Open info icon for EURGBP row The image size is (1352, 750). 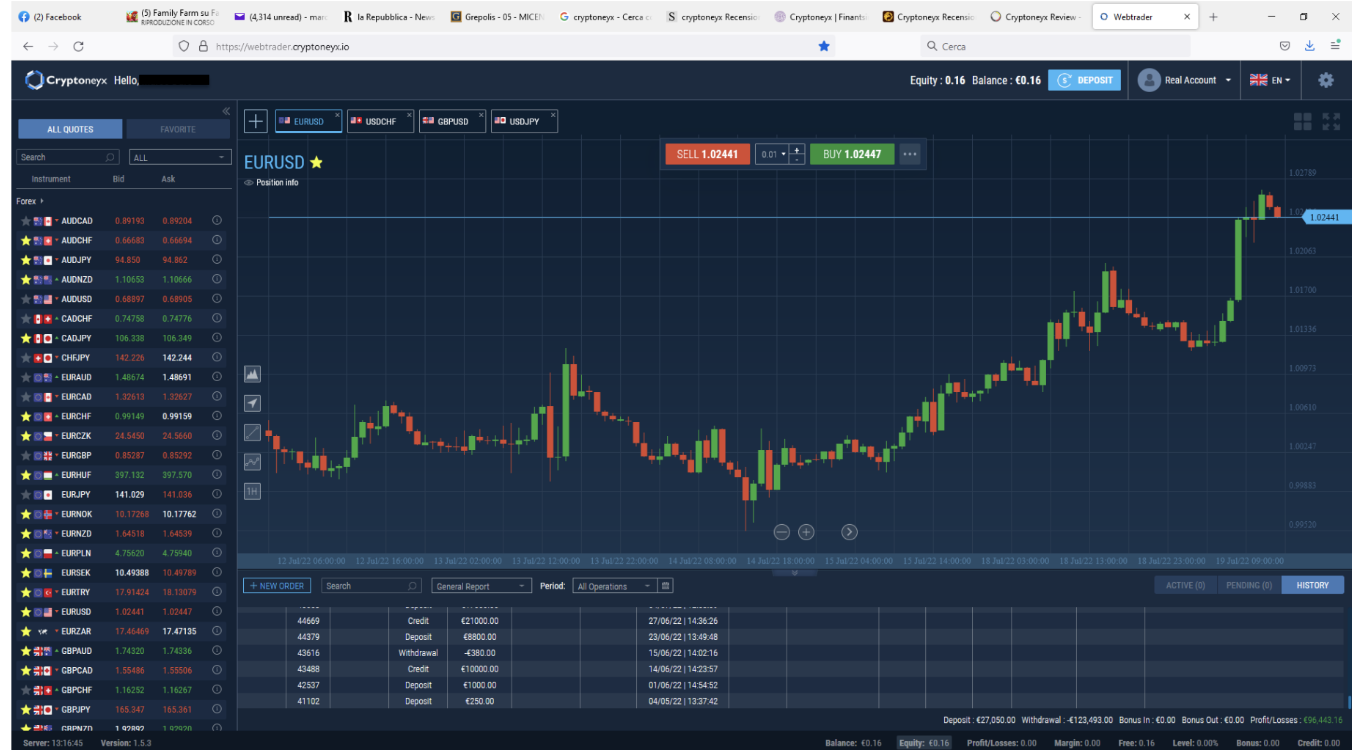point(217,455)
